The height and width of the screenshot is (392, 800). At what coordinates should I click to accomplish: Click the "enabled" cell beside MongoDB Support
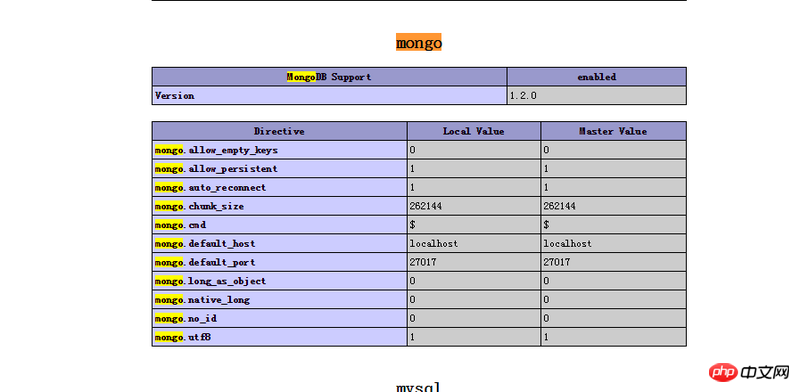(x=596, y=77)
